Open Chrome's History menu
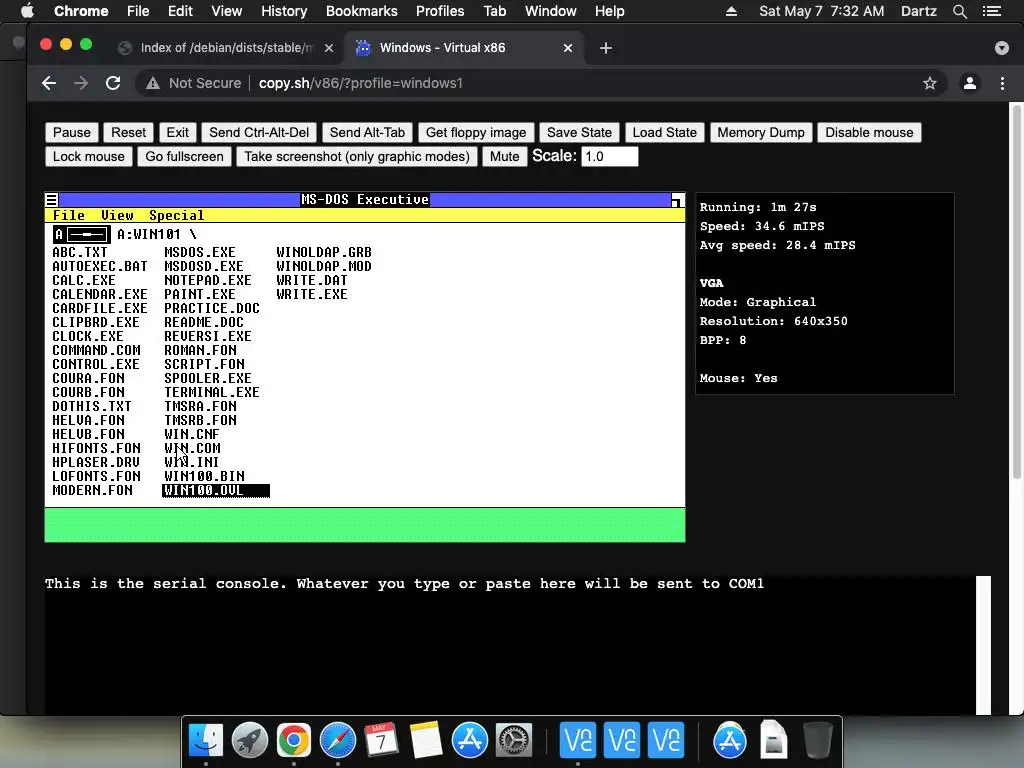 pos(283,11)
